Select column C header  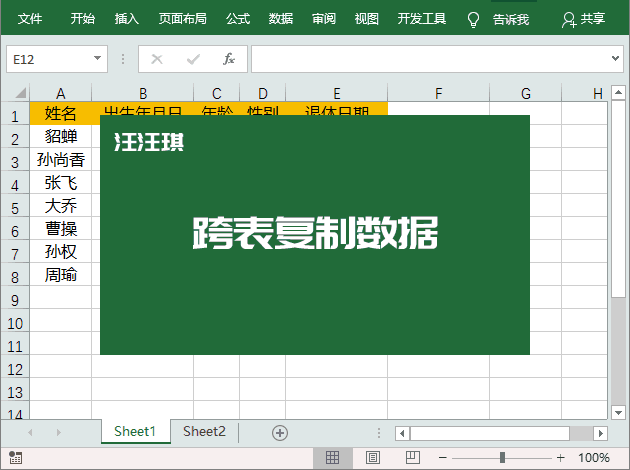217,93
